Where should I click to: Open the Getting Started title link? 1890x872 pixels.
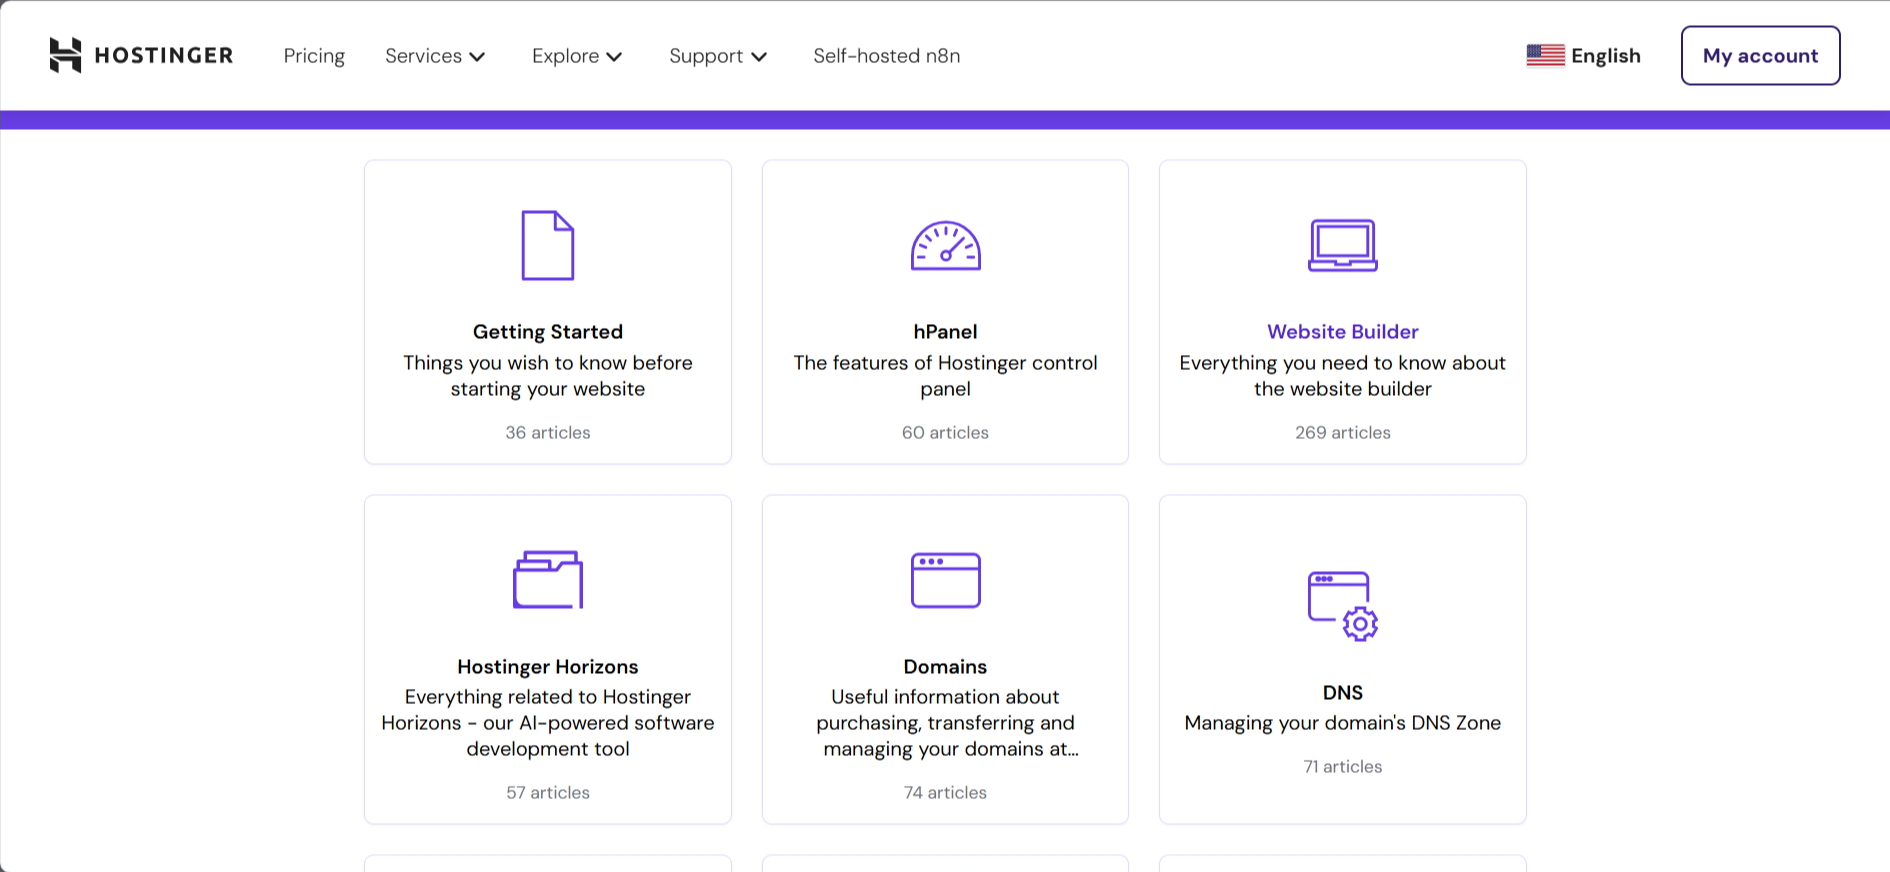[548, 331]
